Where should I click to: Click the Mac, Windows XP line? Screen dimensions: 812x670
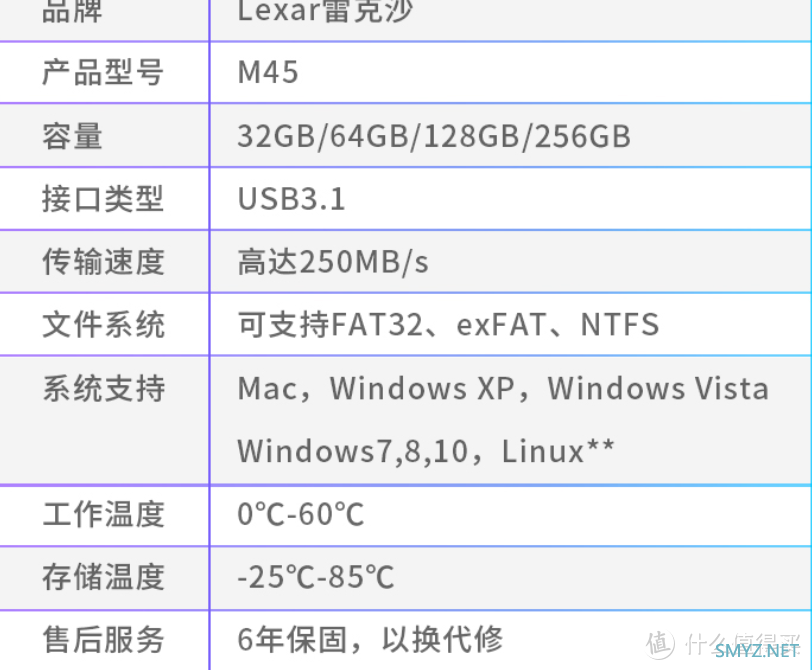coord(503,388)
